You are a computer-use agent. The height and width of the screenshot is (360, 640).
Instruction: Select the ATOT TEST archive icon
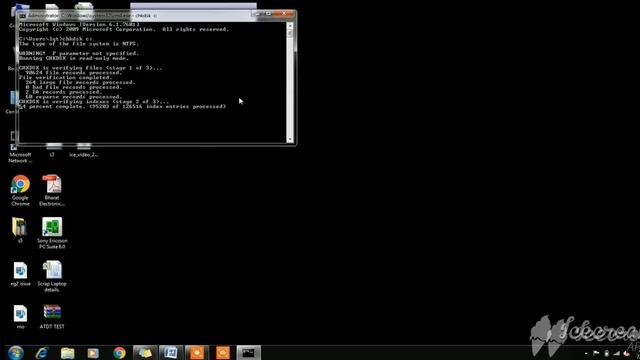click(x=52, y=317)
